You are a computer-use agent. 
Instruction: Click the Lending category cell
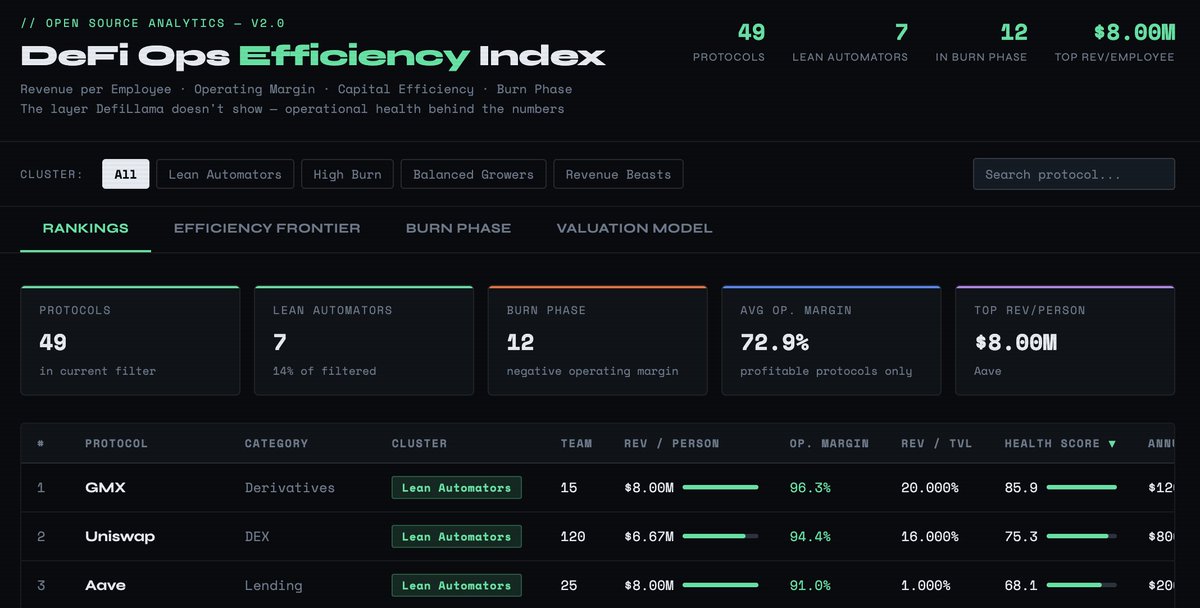point(274,585)
